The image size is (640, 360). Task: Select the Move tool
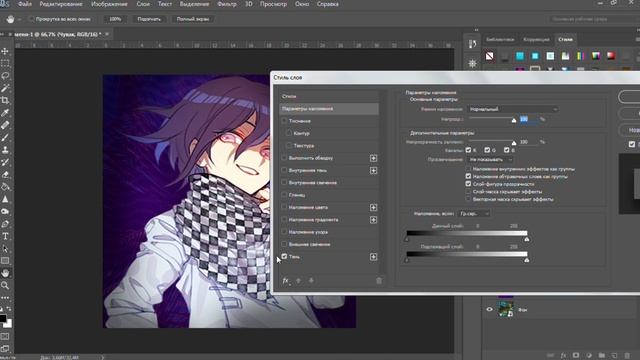[5, 51]
